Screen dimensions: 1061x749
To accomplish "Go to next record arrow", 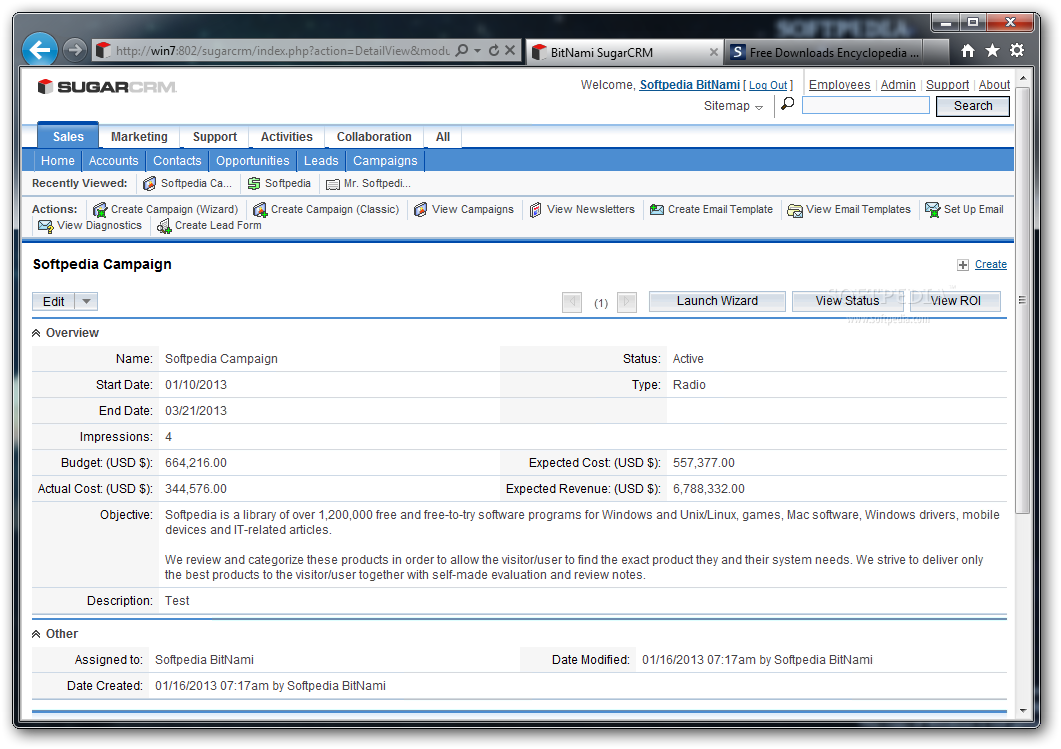I will (x=627, y=302).
